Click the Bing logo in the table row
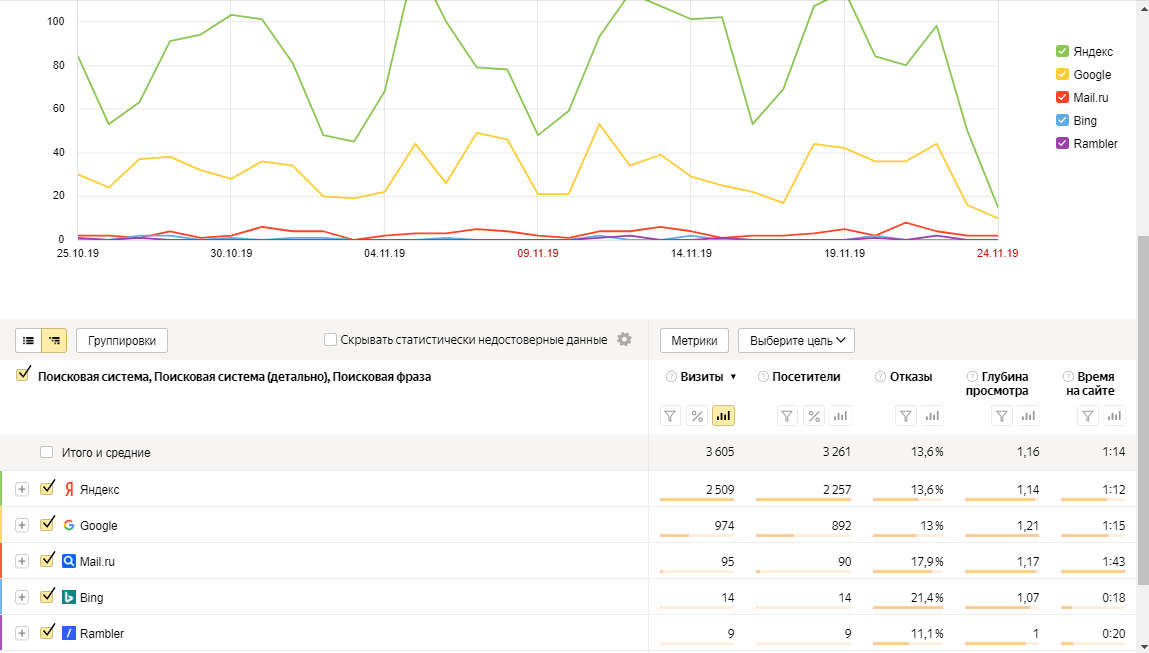Viewport: 1149px width, 653px height. 69,597
